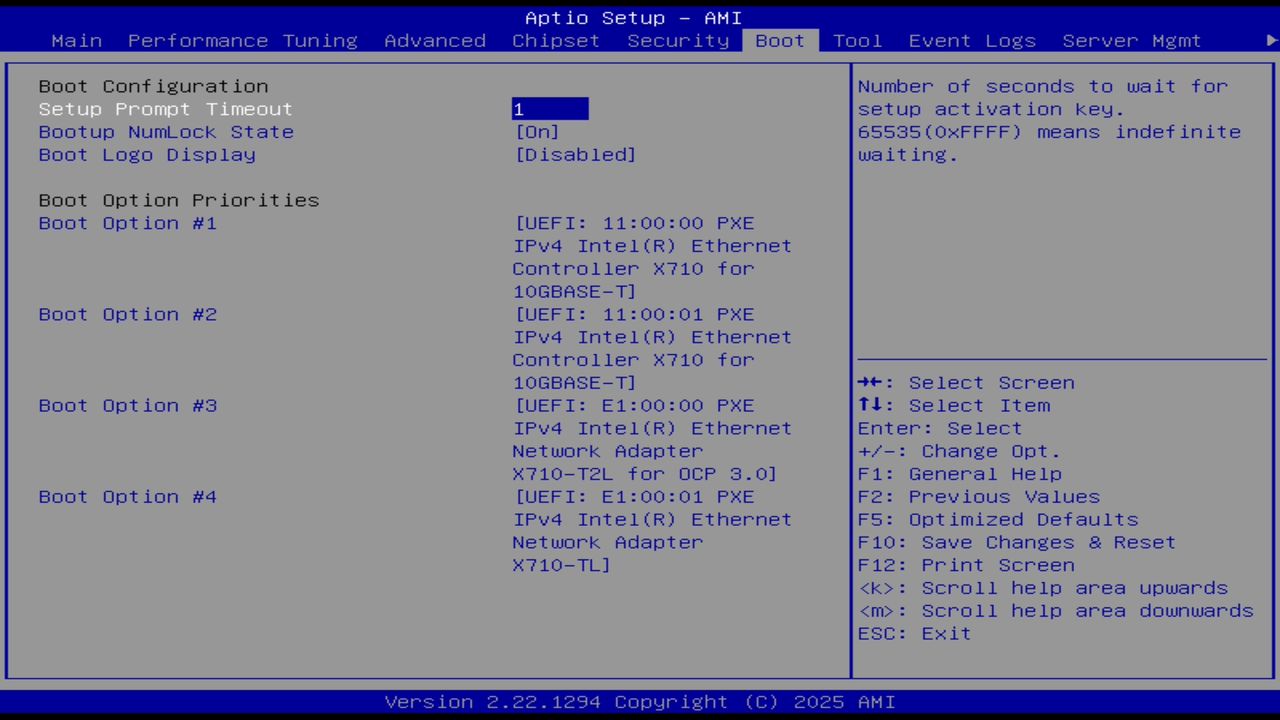Screen dimensions: 1280x720
Task: Enable Boot Logo Display
Action: tap(575, 154)
